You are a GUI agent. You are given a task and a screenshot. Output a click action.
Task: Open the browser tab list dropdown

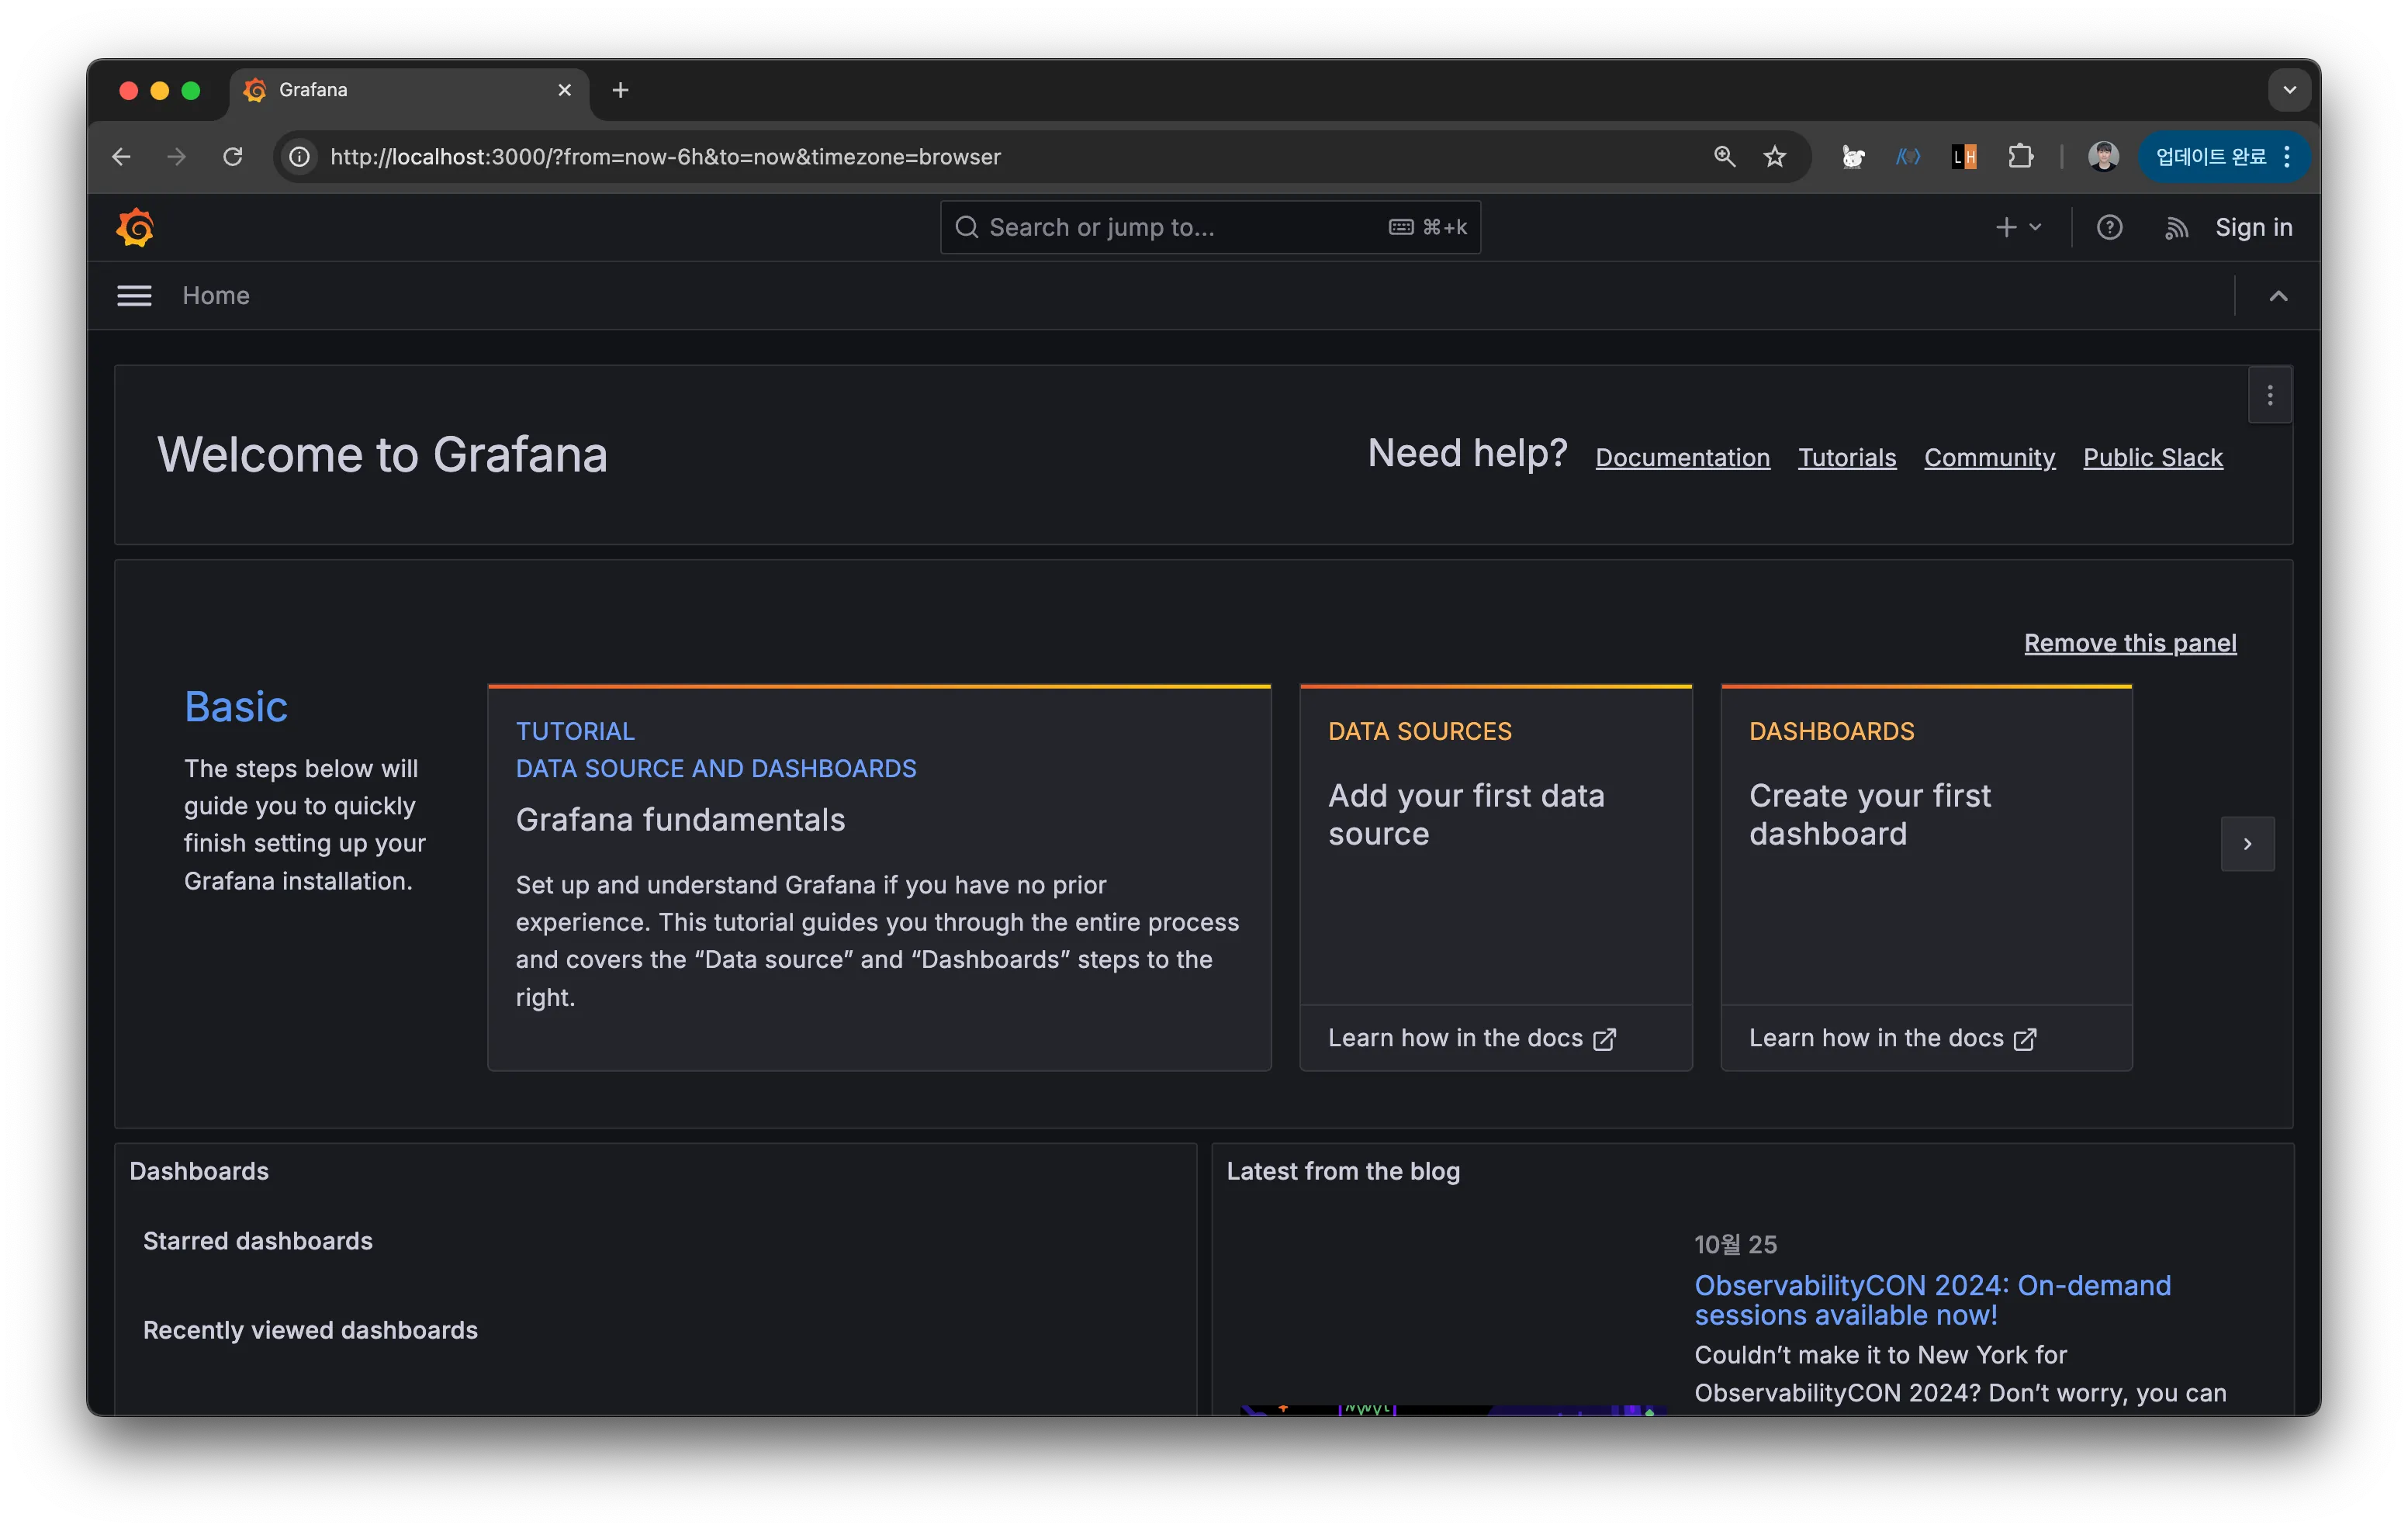click(x=2289, y=90)
